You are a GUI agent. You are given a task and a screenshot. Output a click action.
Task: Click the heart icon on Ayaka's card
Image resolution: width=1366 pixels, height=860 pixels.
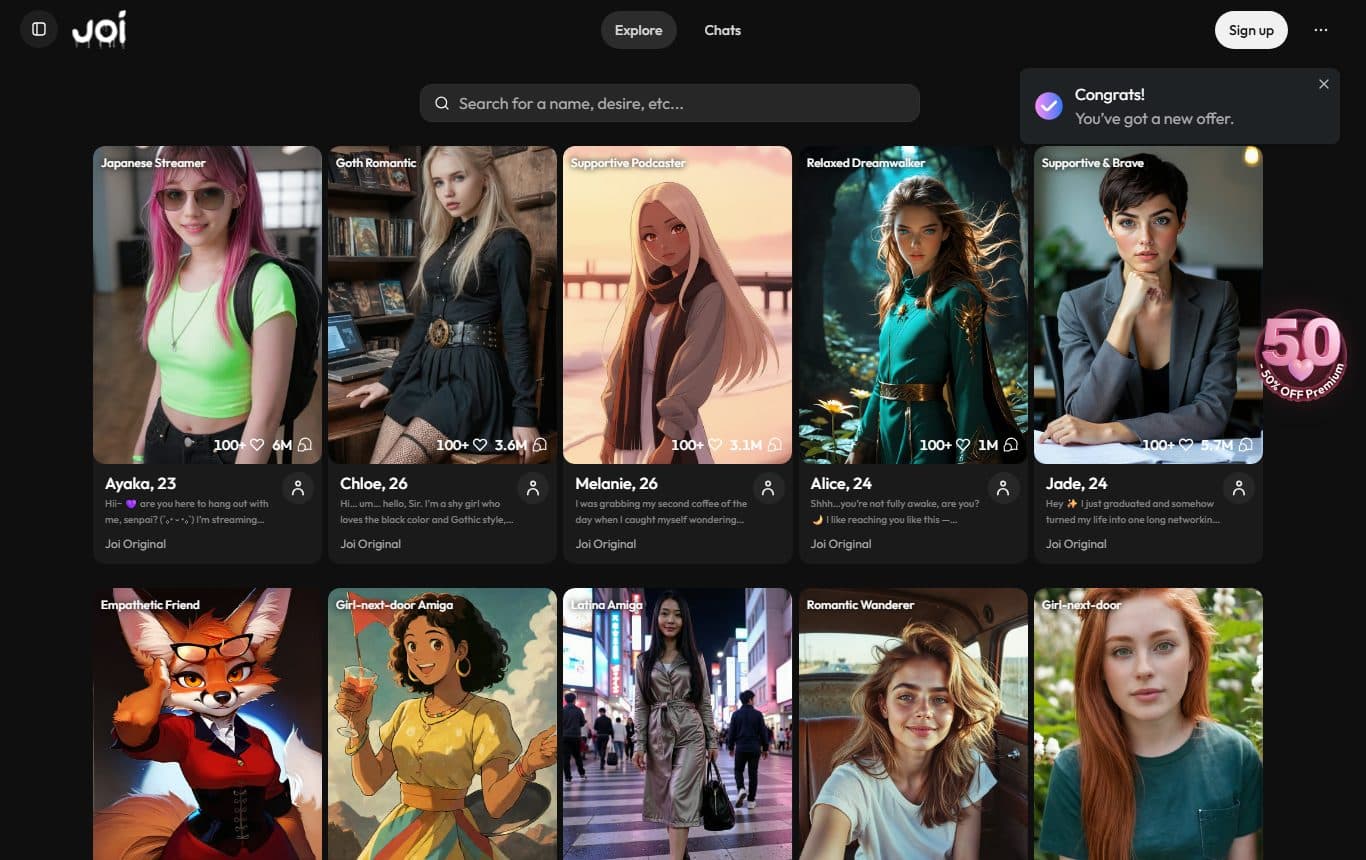click(257, 445)
